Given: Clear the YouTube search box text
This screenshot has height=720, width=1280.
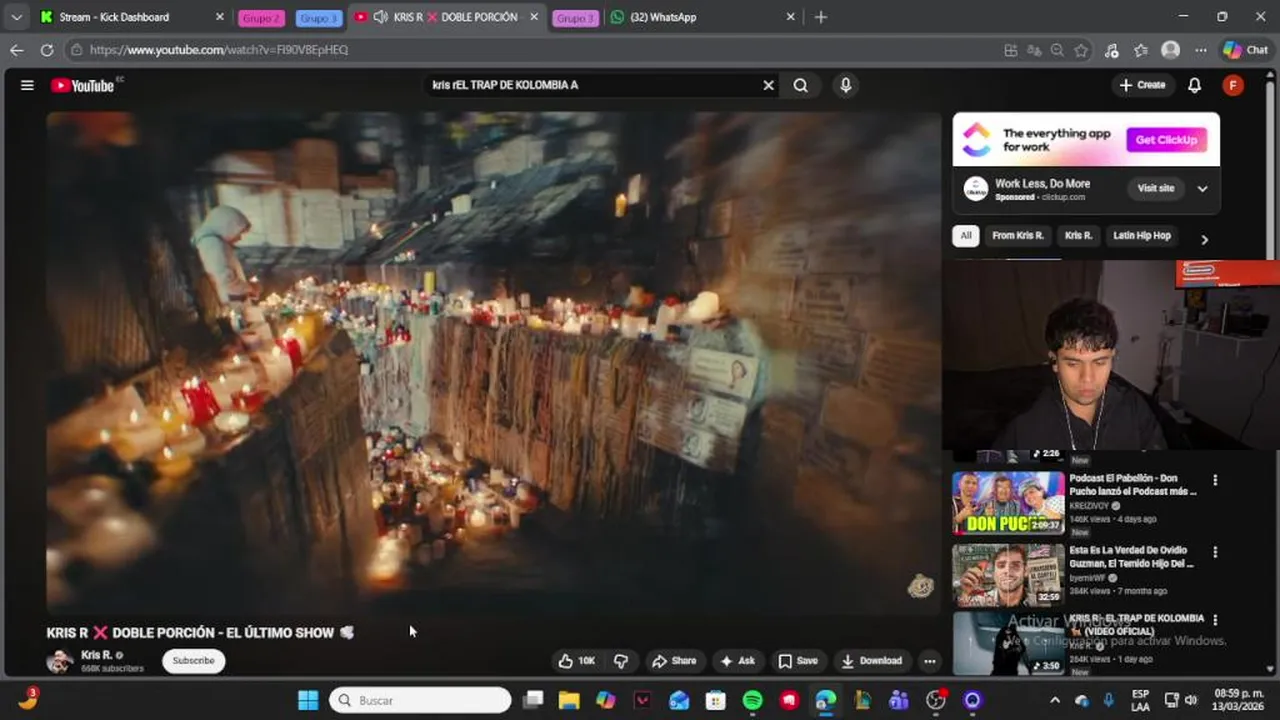Looking at the screenshot, I should (x=768, y=85).
